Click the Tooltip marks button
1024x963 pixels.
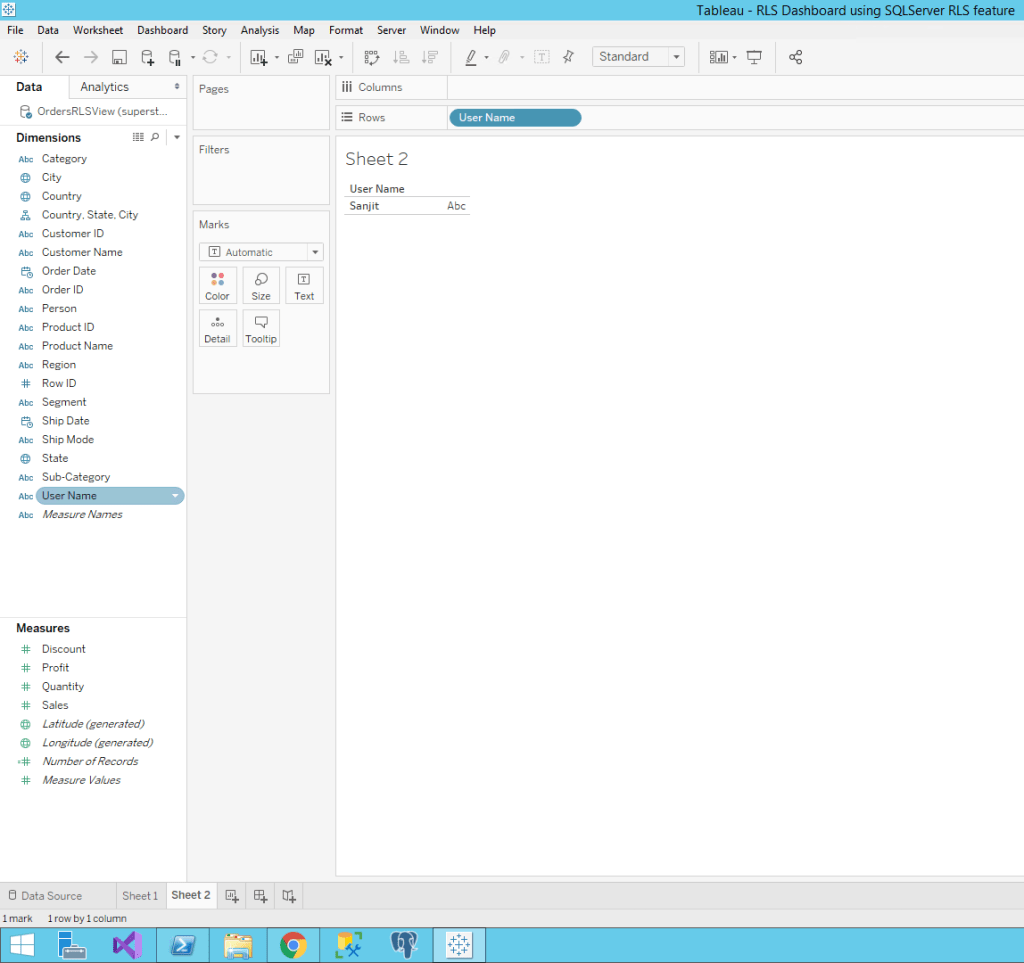click(x=261, y=328)
